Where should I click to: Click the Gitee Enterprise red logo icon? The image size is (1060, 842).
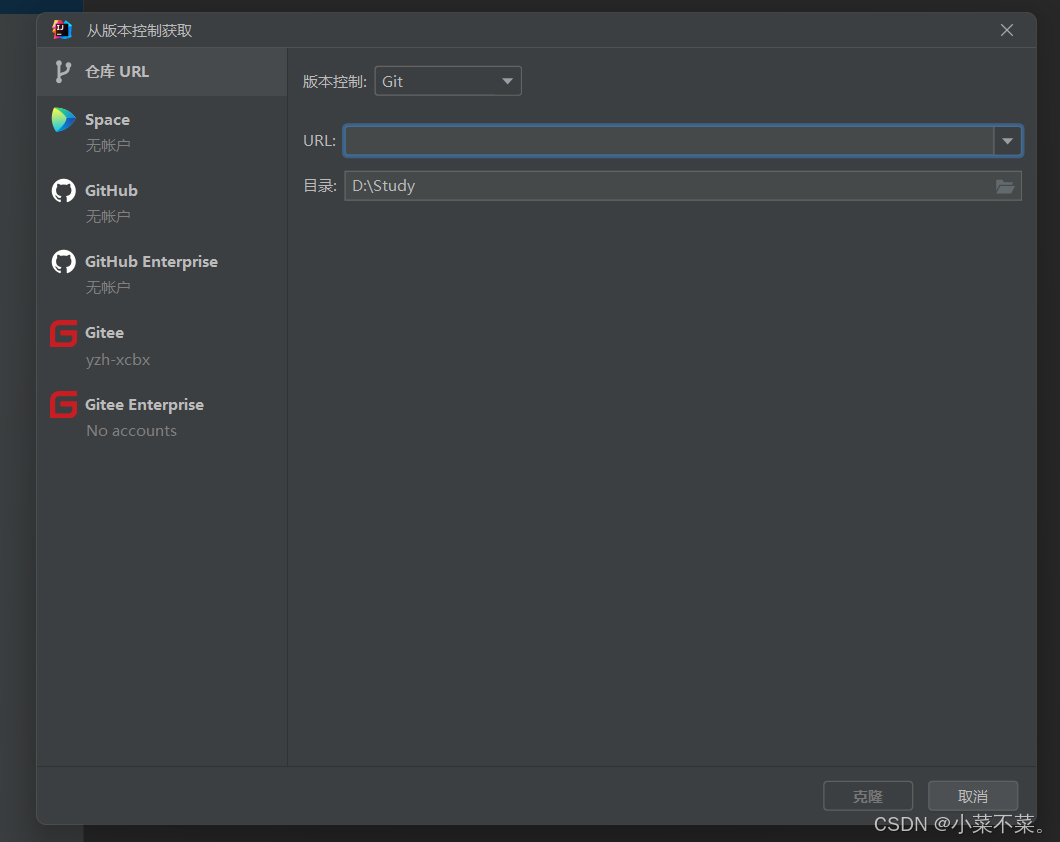click(x=64, y=405)
